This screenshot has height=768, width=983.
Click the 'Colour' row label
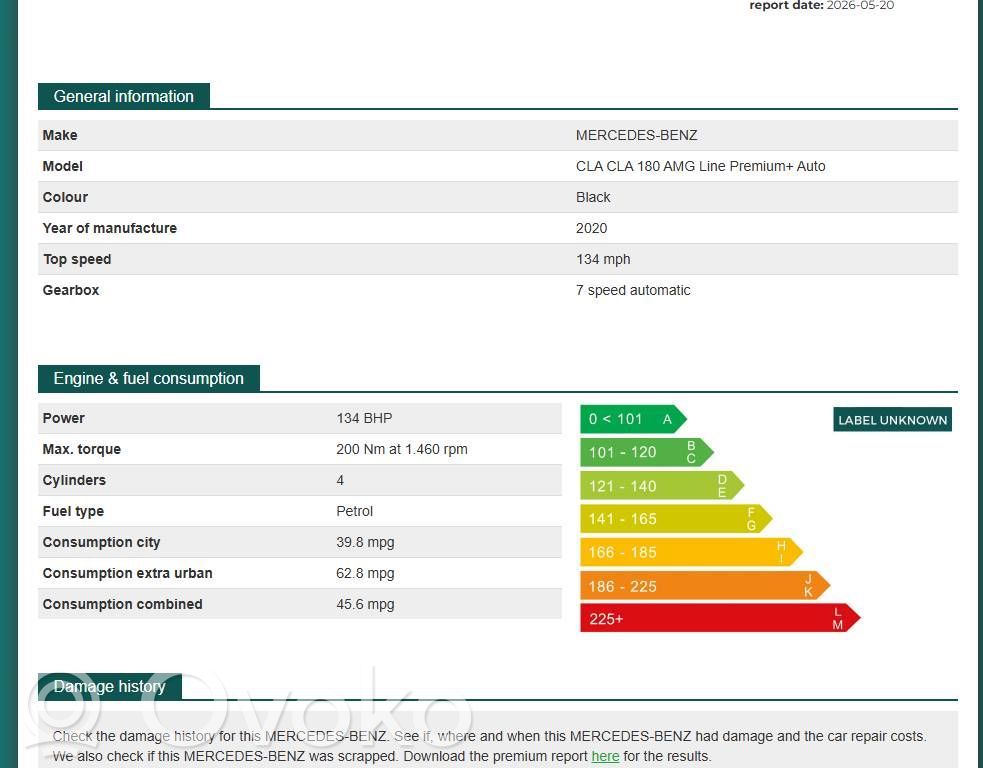pyautogui.click(x=65, y=197)
